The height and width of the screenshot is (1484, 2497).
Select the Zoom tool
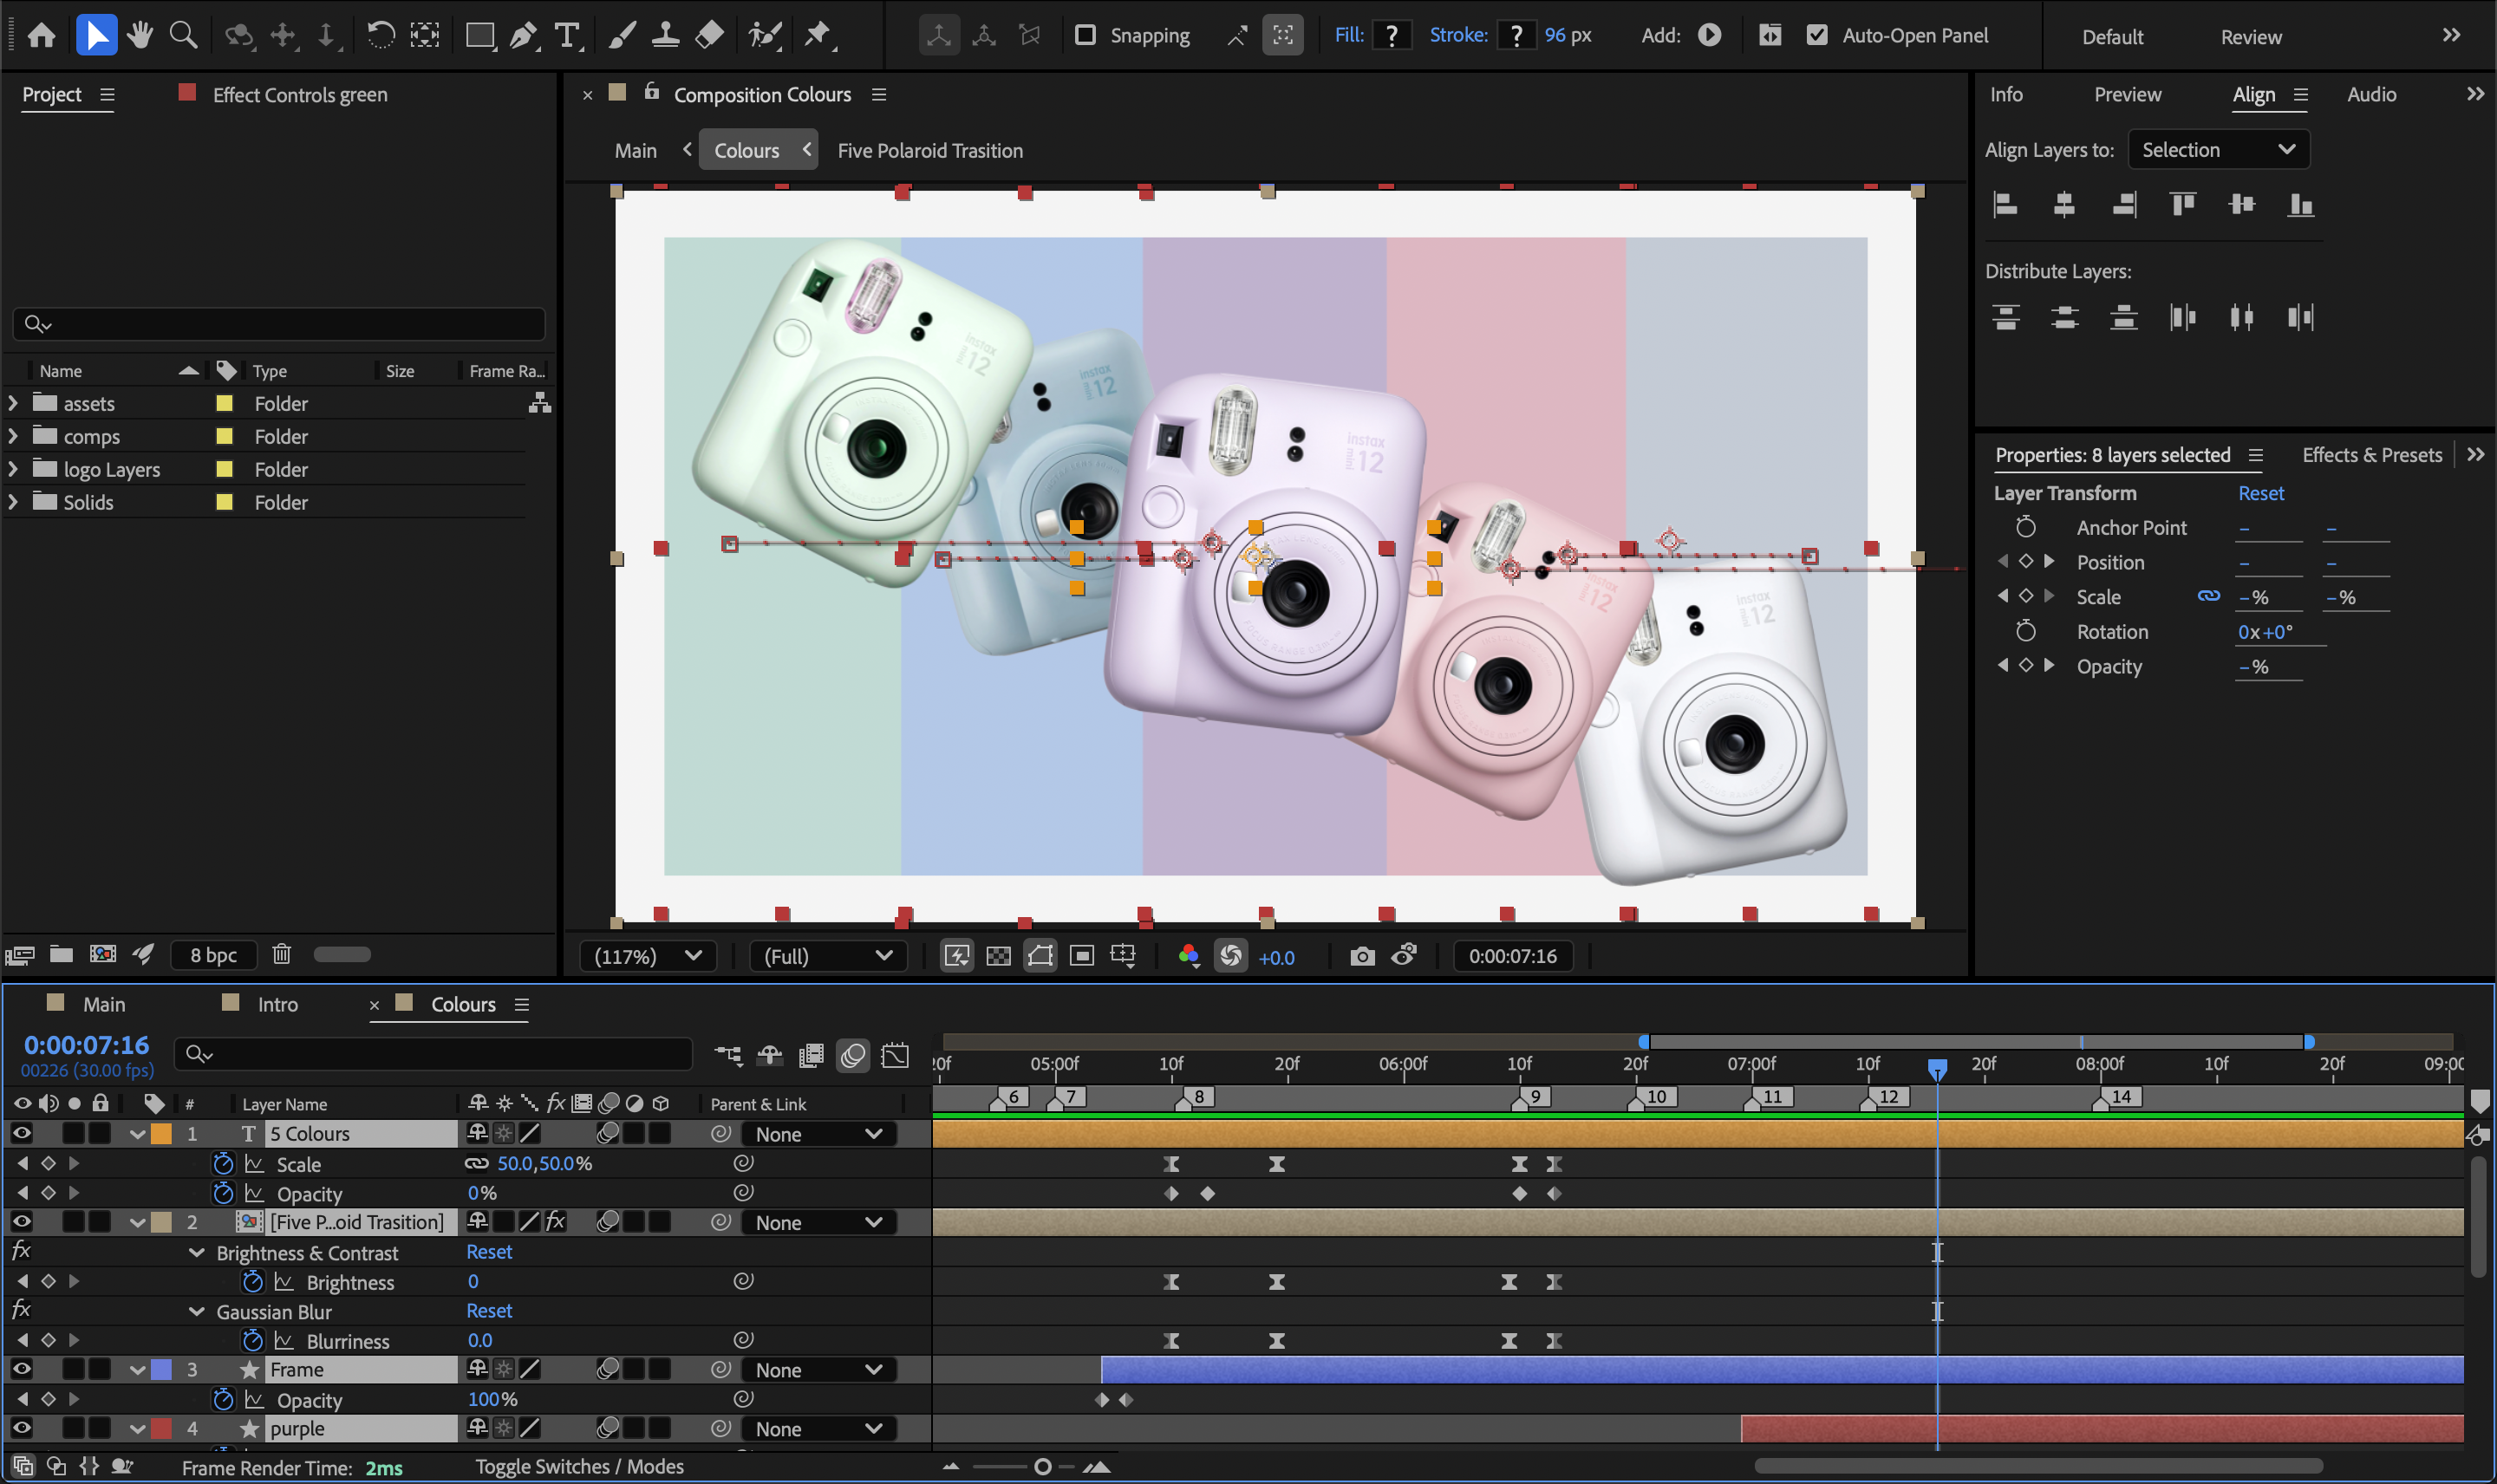tap(183, 33)
